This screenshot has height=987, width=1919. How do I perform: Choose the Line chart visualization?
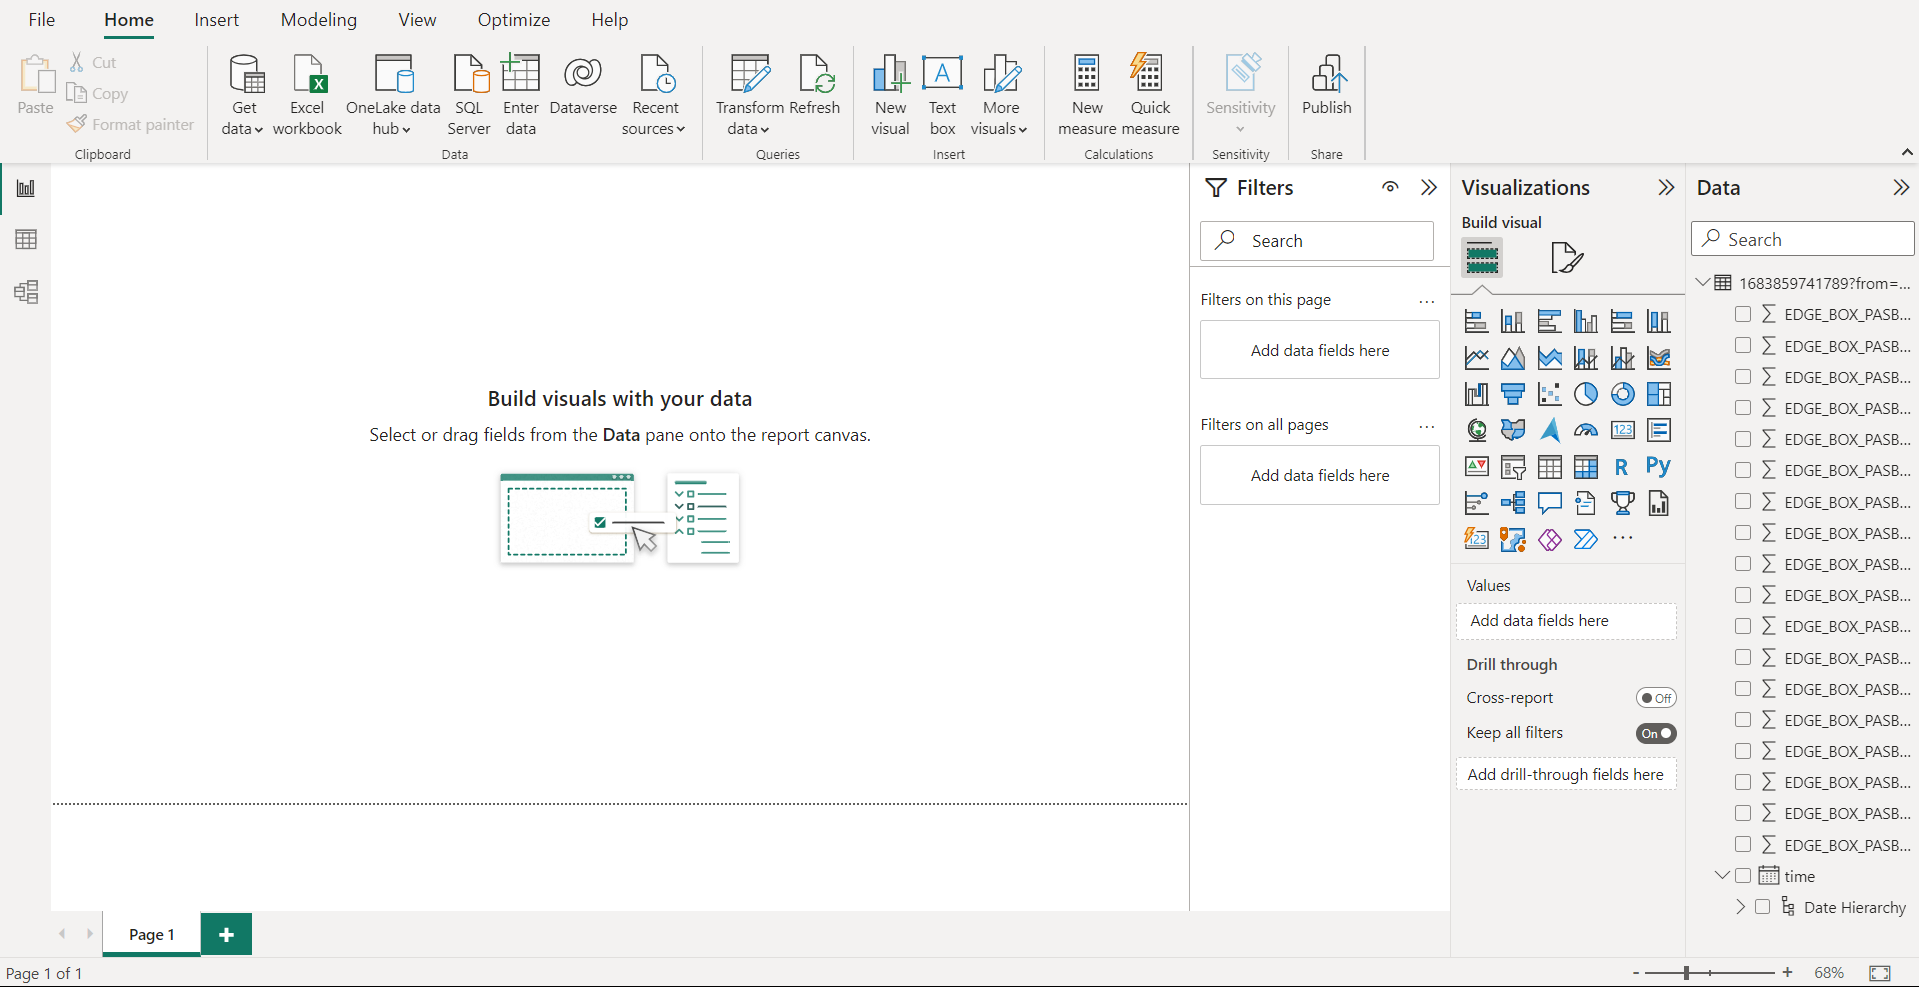point(1476,358)
